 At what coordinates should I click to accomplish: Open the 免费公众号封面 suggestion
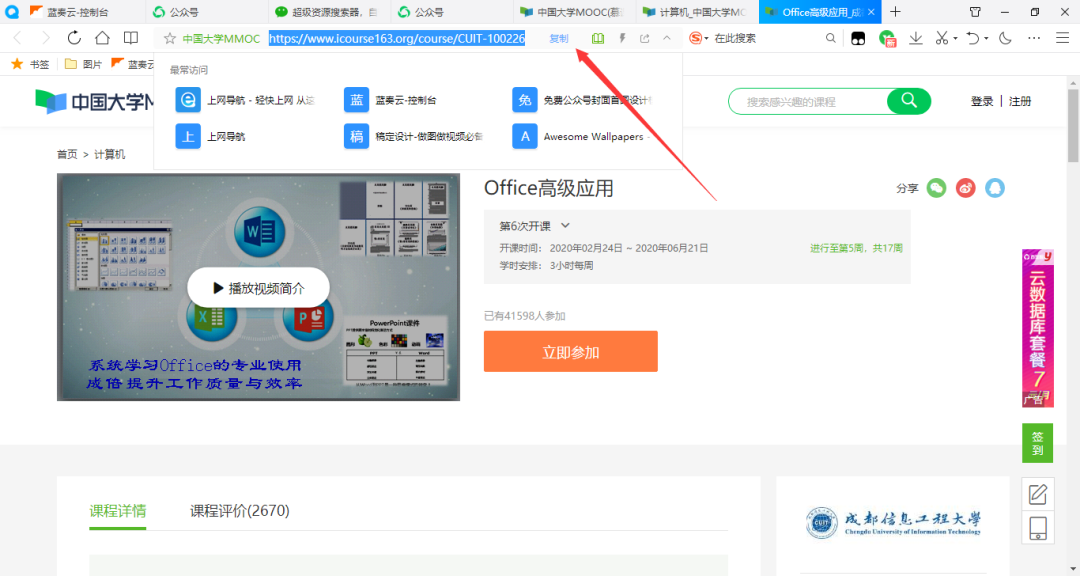point(583,100)
